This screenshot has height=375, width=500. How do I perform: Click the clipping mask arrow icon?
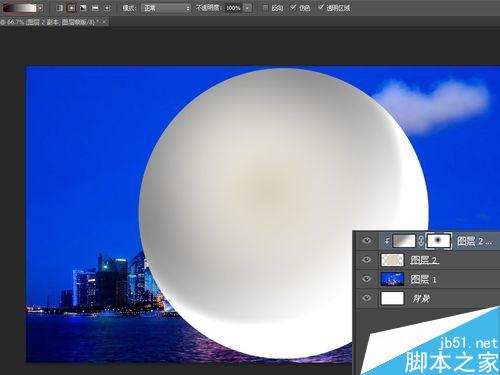click(387, 241)
